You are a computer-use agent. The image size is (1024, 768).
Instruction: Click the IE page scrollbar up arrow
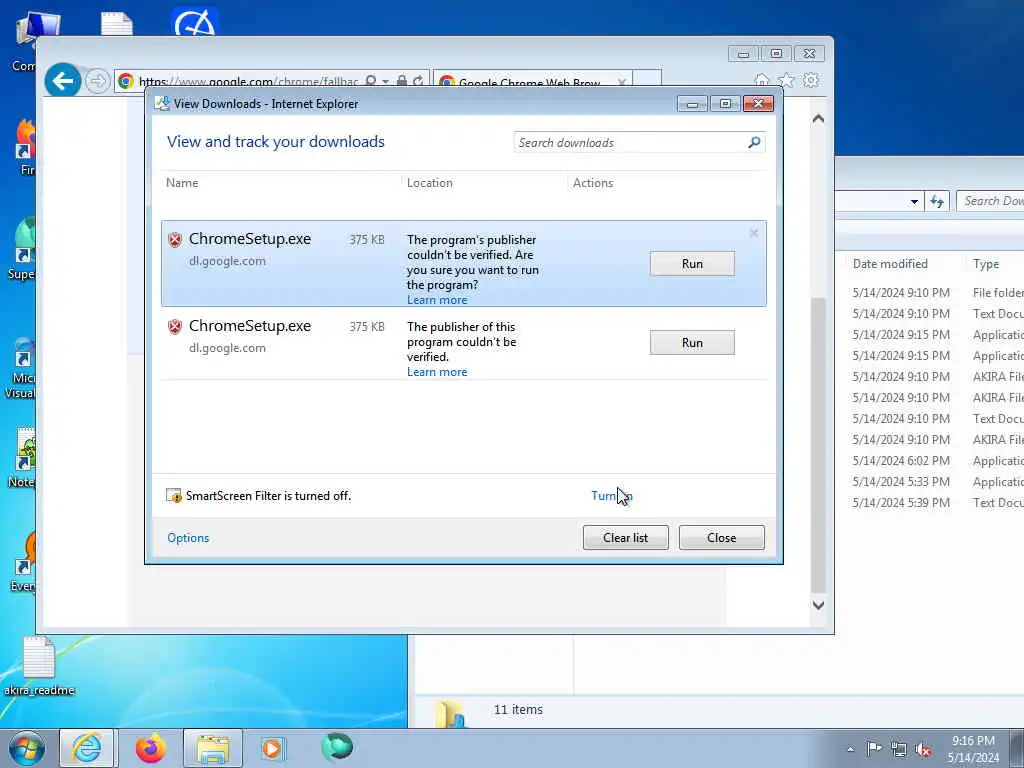click(818, 119)
